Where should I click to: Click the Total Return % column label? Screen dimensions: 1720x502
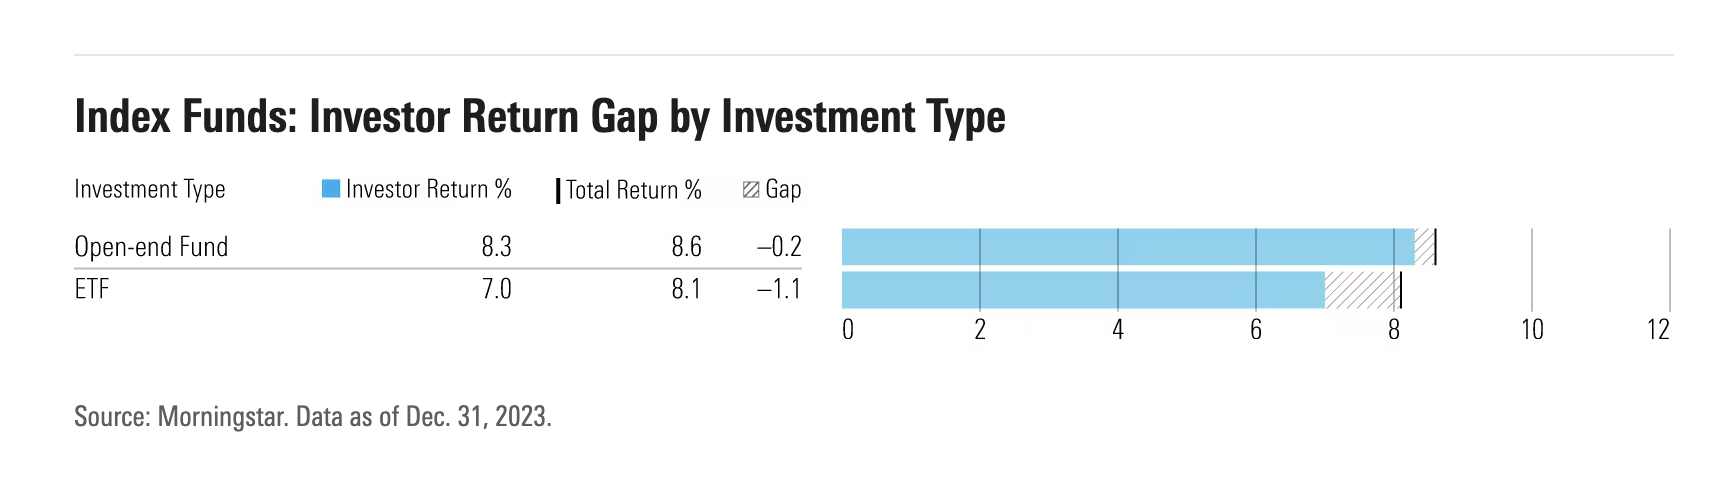click(634, 190)
